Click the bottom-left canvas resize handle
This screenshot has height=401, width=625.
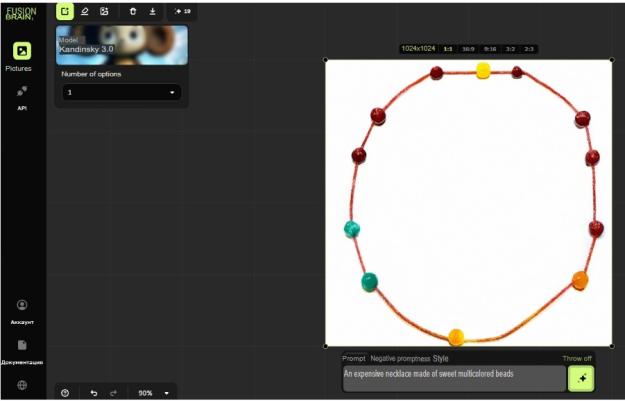[325, 346]
